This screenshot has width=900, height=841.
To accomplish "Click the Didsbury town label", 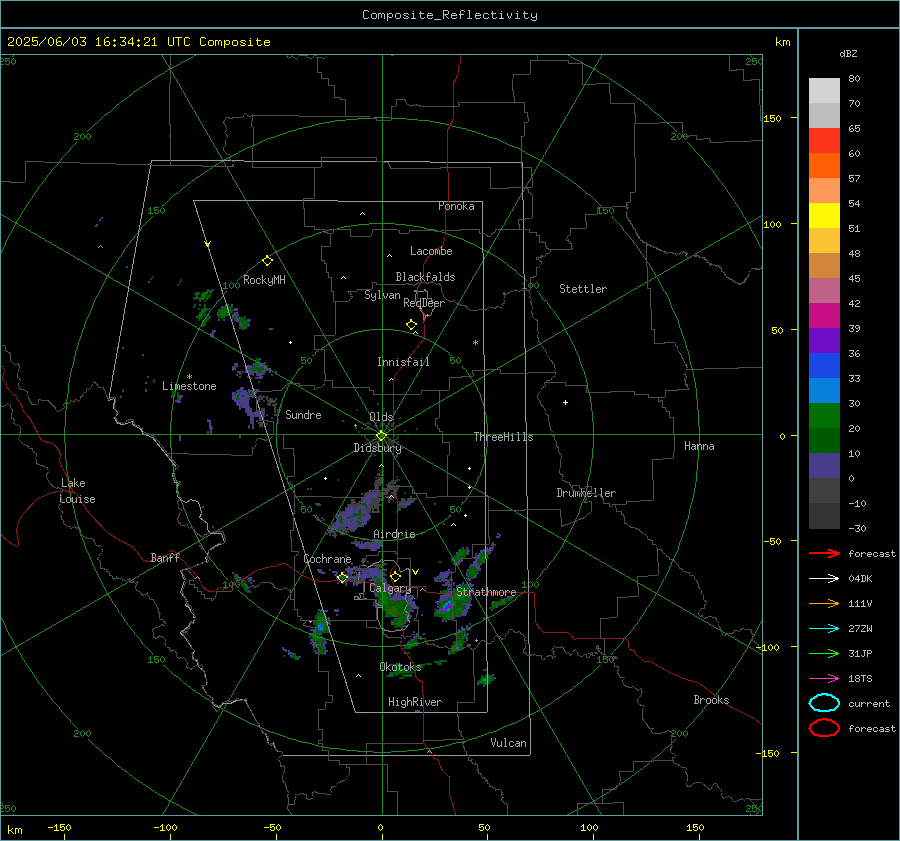I will click(377, 448).
